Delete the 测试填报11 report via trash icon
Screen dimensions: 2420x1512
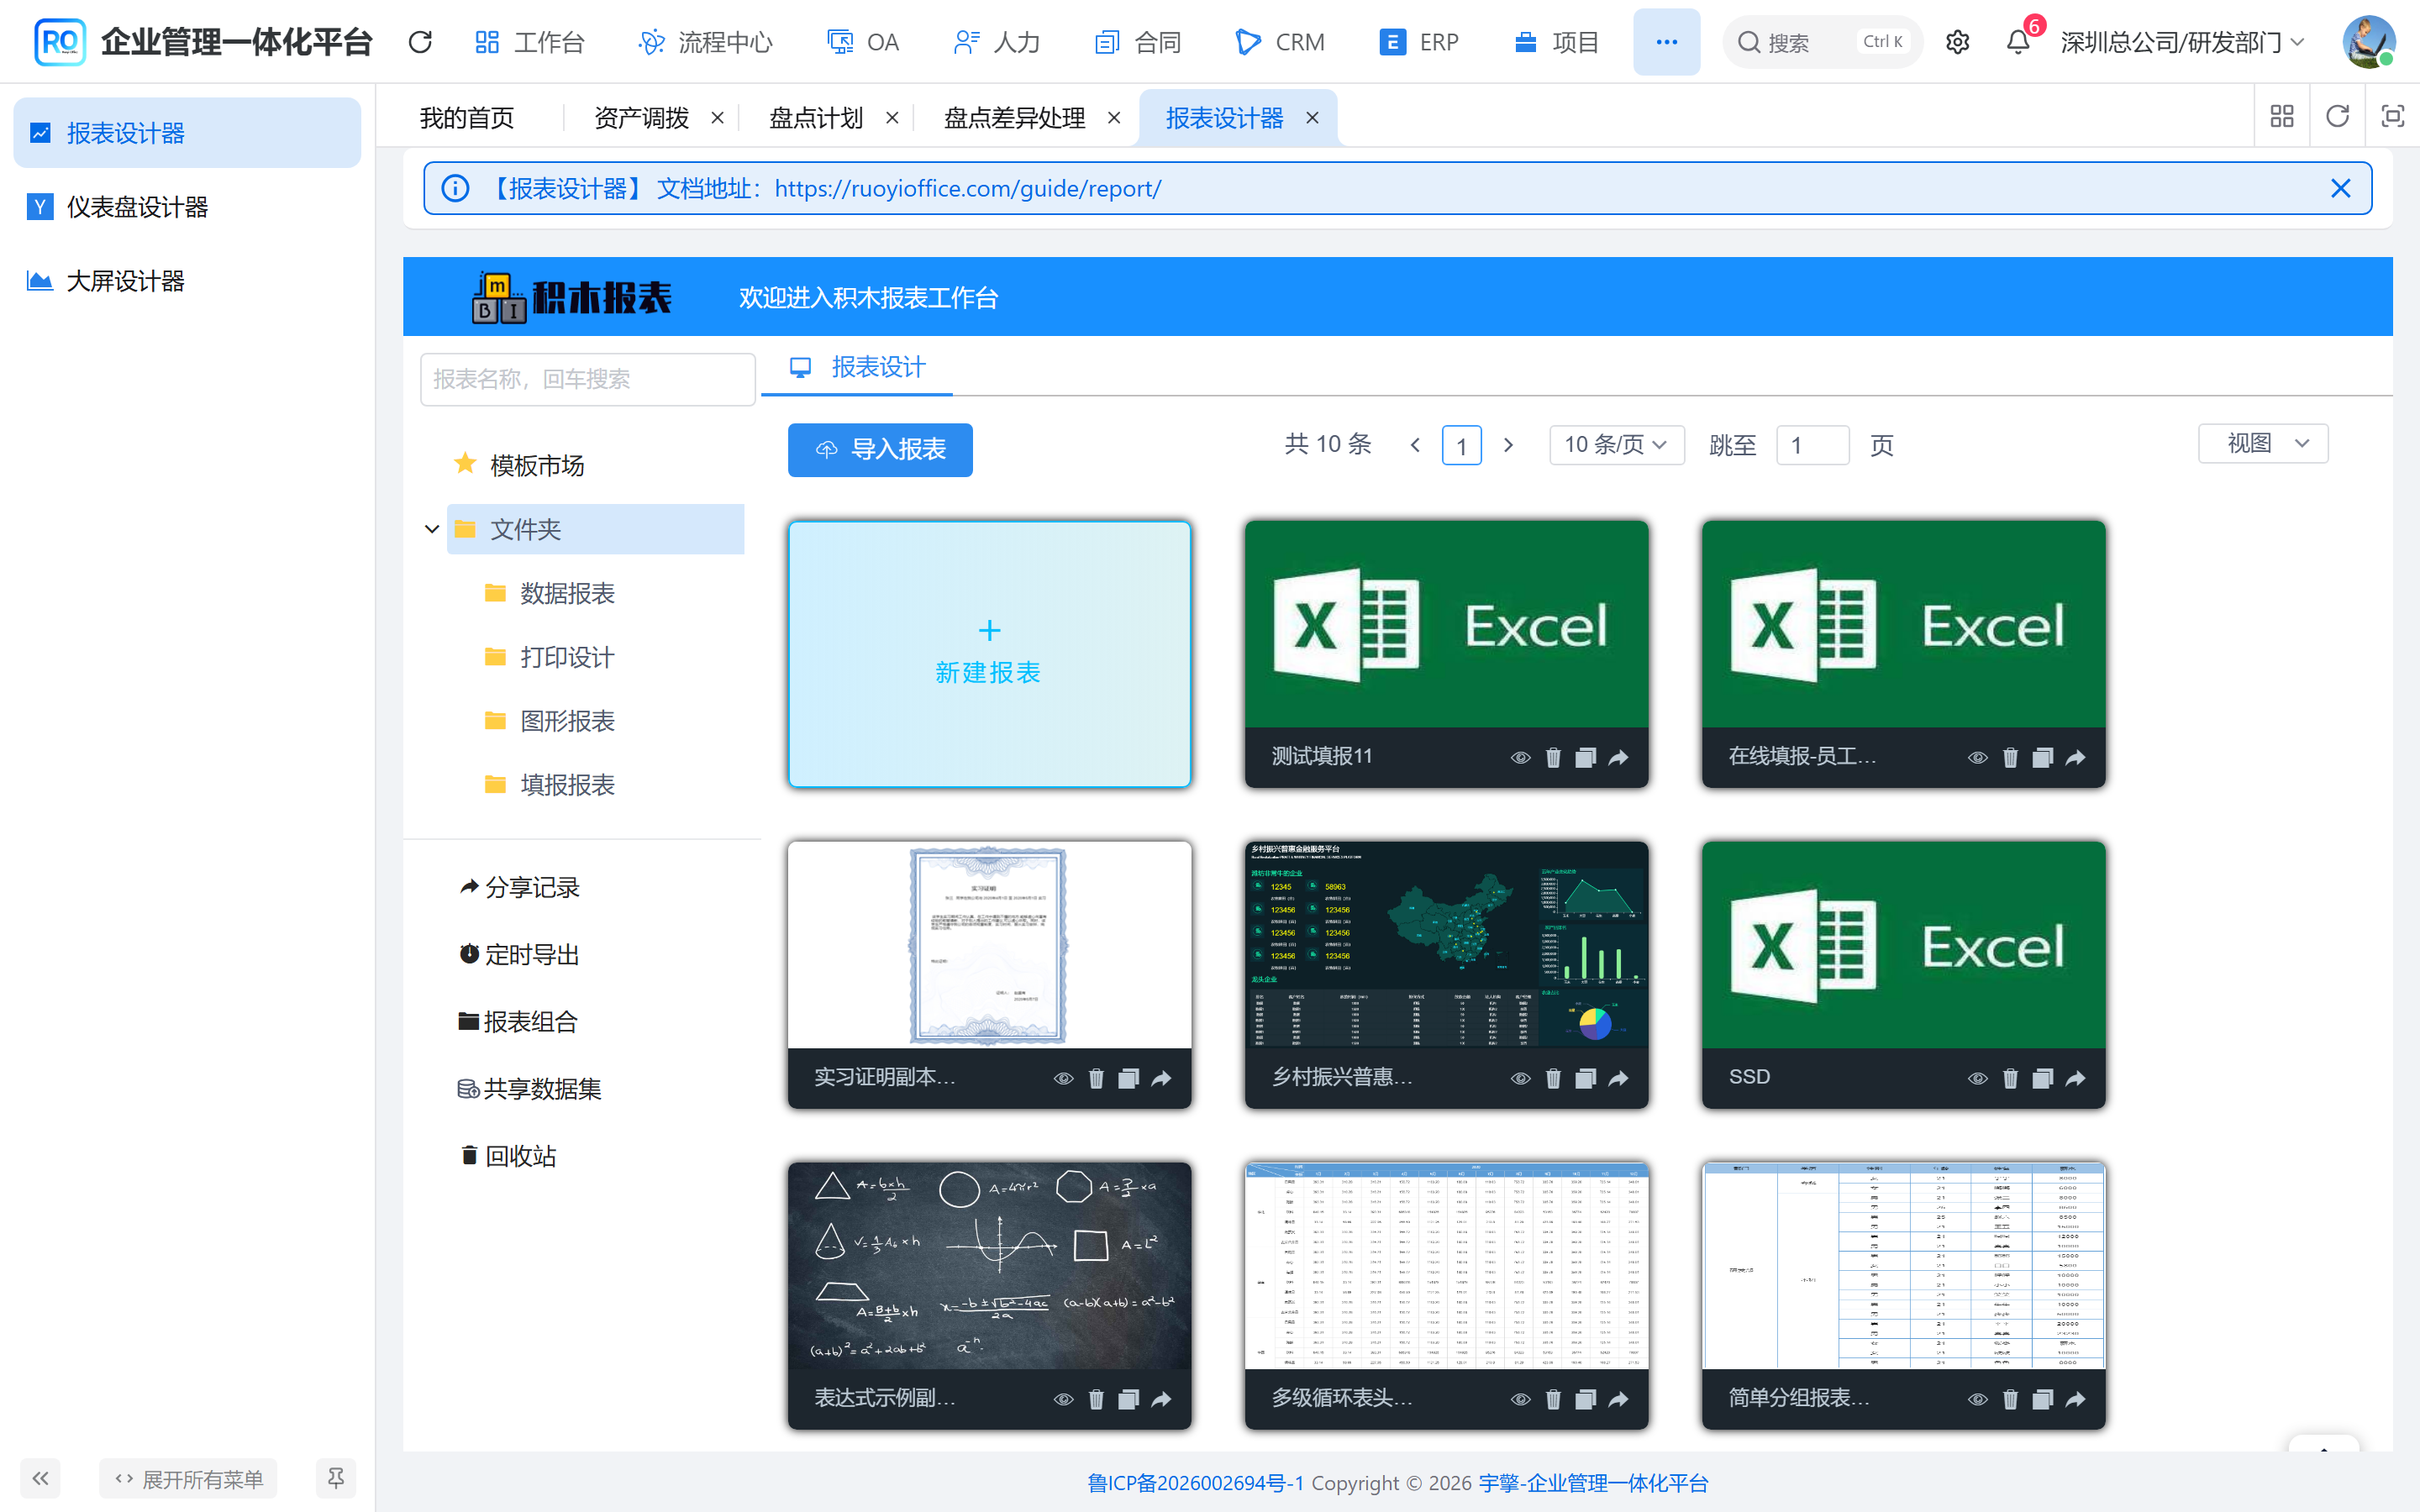(x=1553, y=757)
